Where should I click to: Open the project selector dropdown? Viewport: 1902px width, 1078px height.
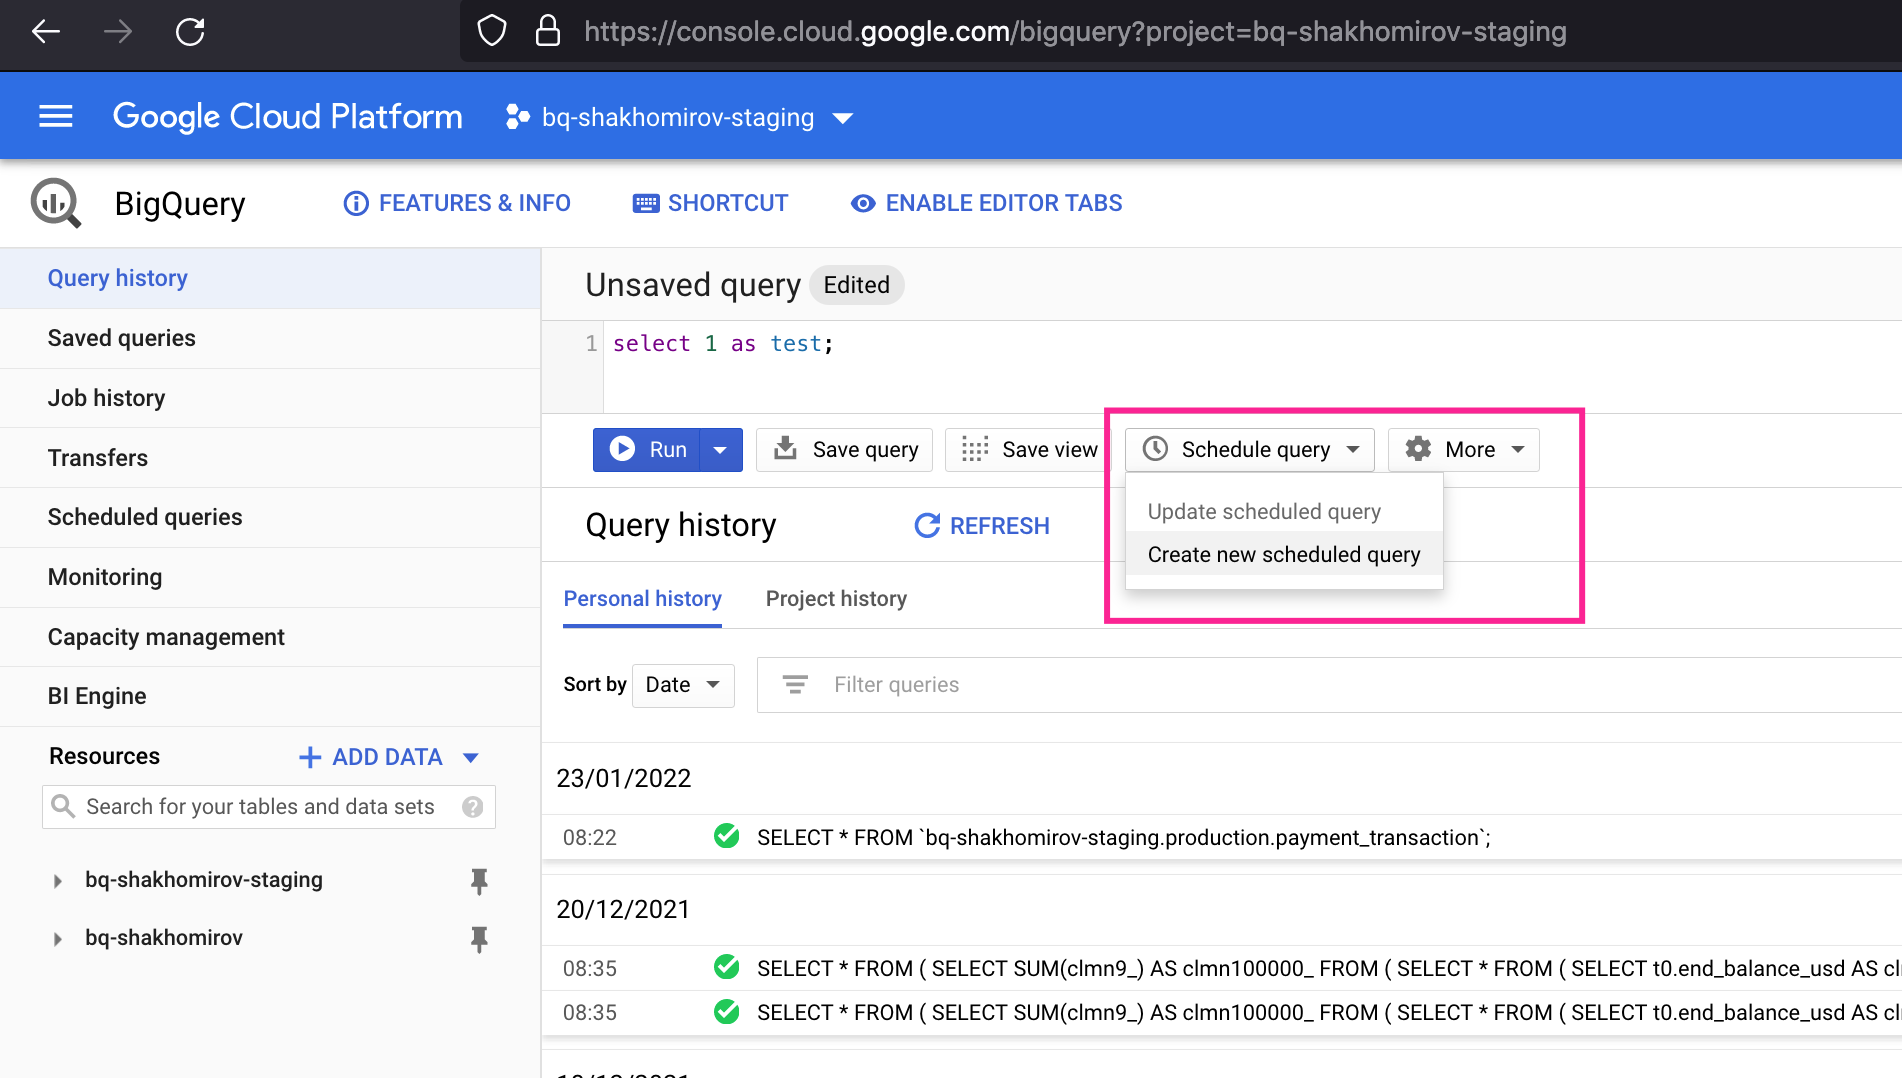click(x=843, y=117)
